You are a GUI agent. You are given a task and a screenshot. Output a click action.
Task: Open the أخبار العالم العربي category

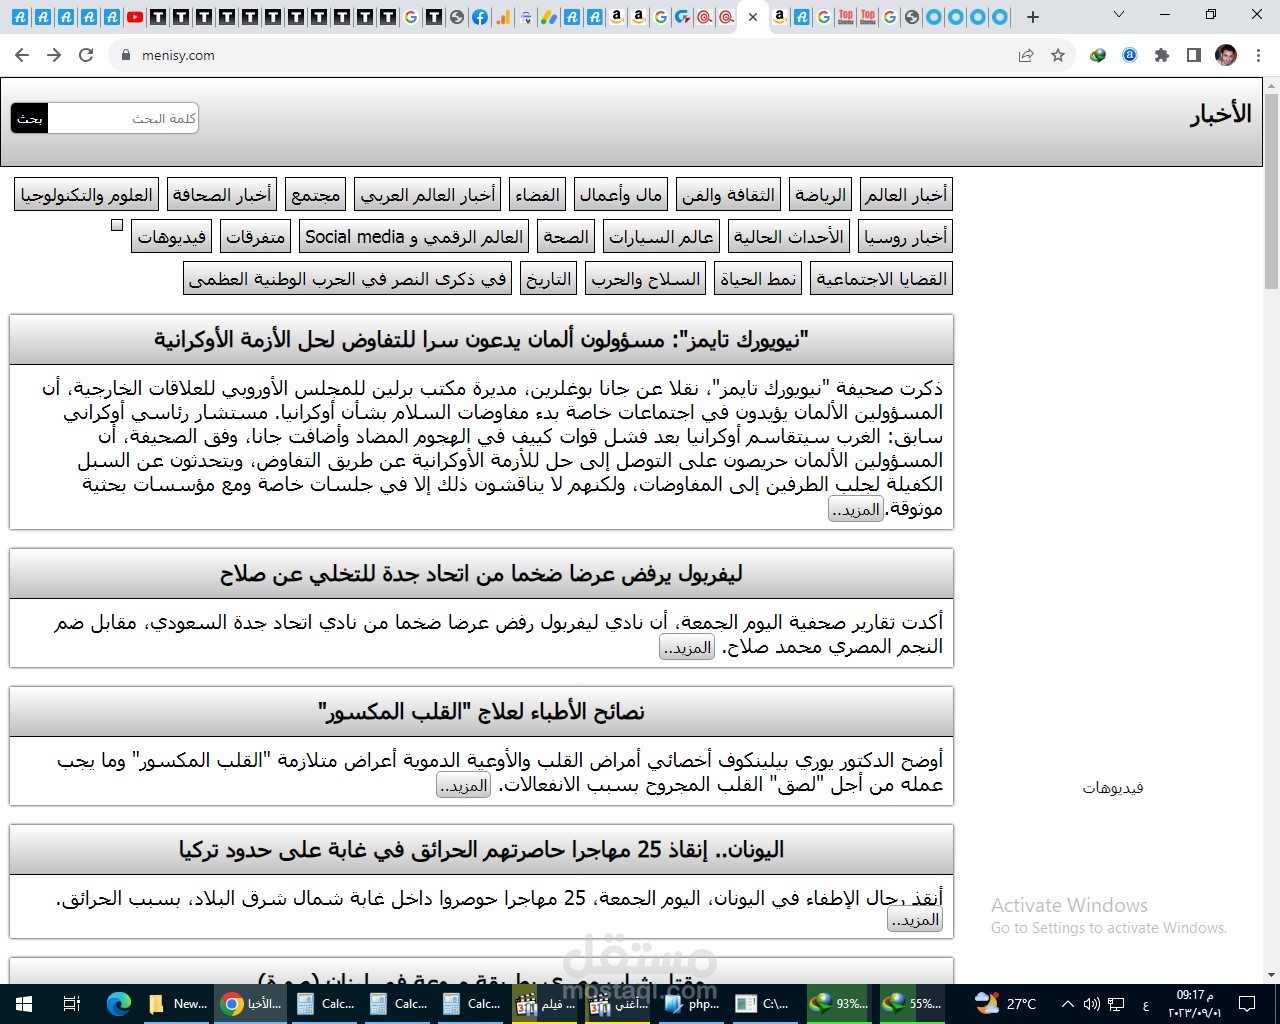(x=428, y=195)
